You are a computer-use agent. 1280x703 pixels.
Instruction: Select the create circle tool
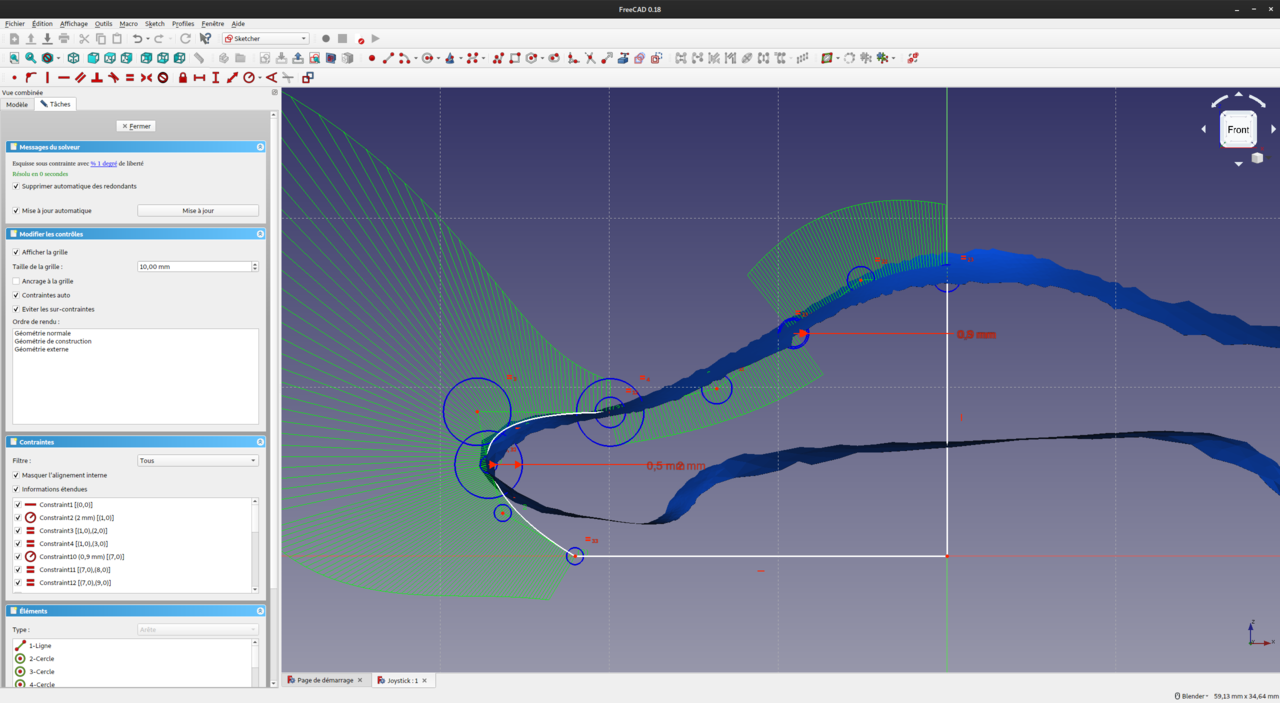pos(428,58)
